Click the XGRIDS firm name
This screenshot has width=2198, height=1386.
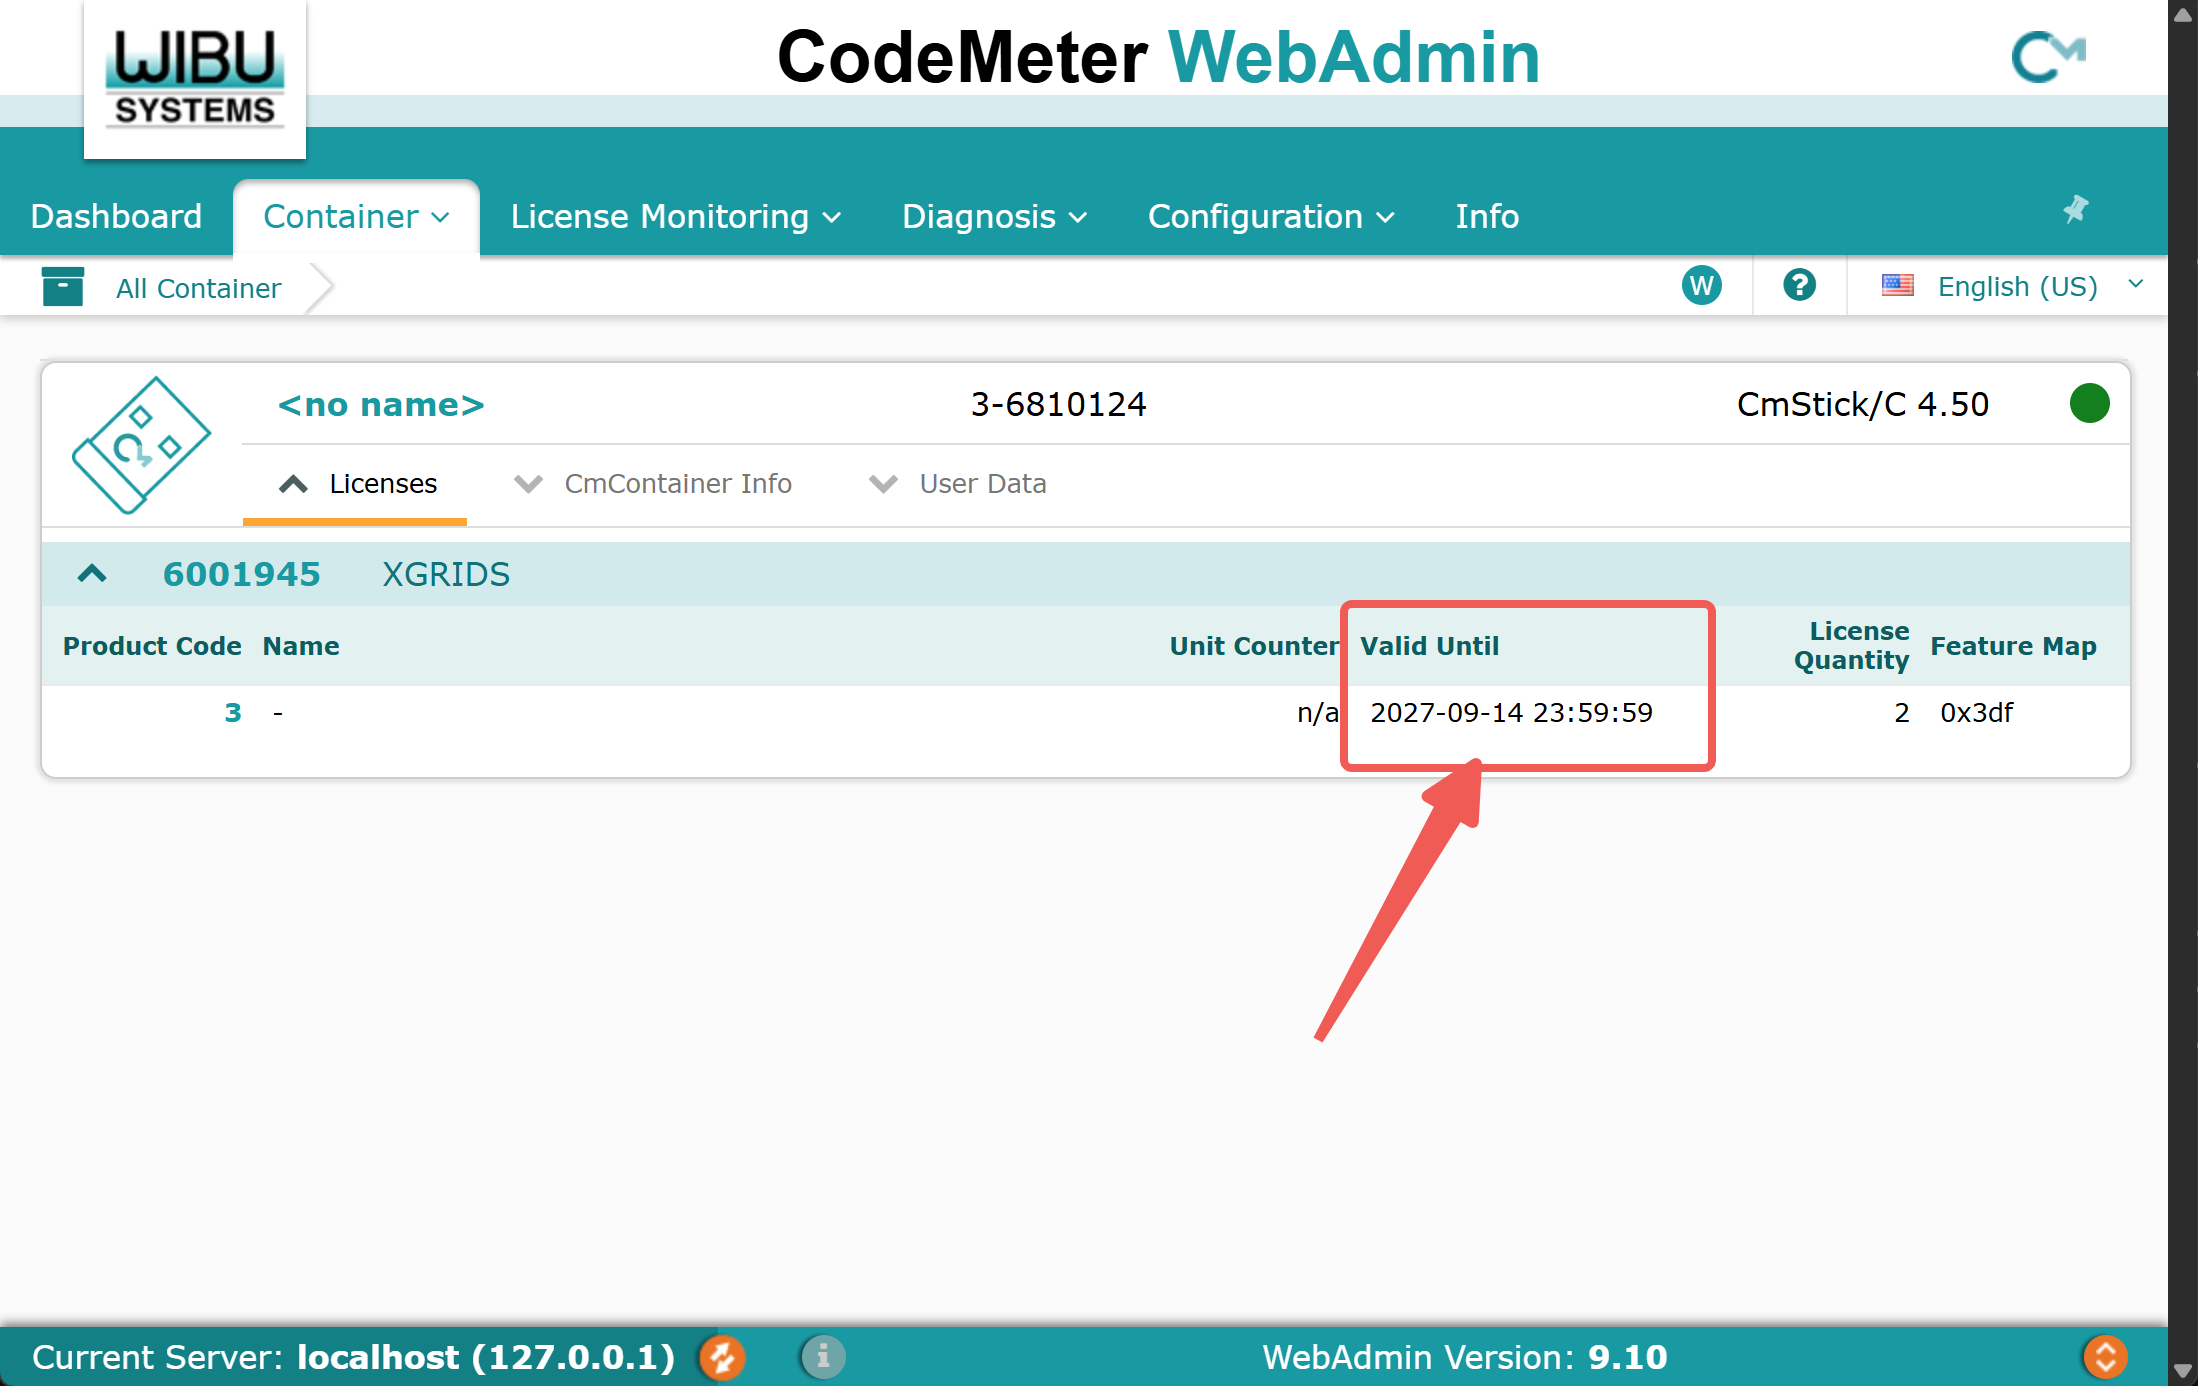[x=446, y=575]
